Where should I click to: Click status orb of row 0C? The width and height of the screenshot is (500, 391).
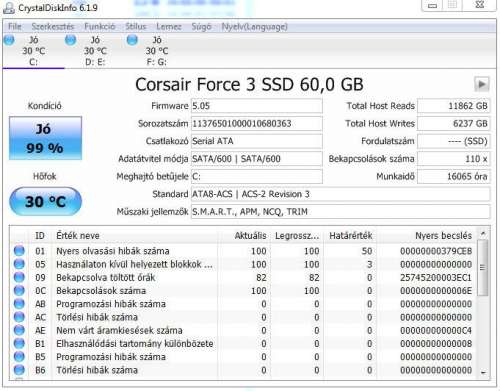click(19, 291)
